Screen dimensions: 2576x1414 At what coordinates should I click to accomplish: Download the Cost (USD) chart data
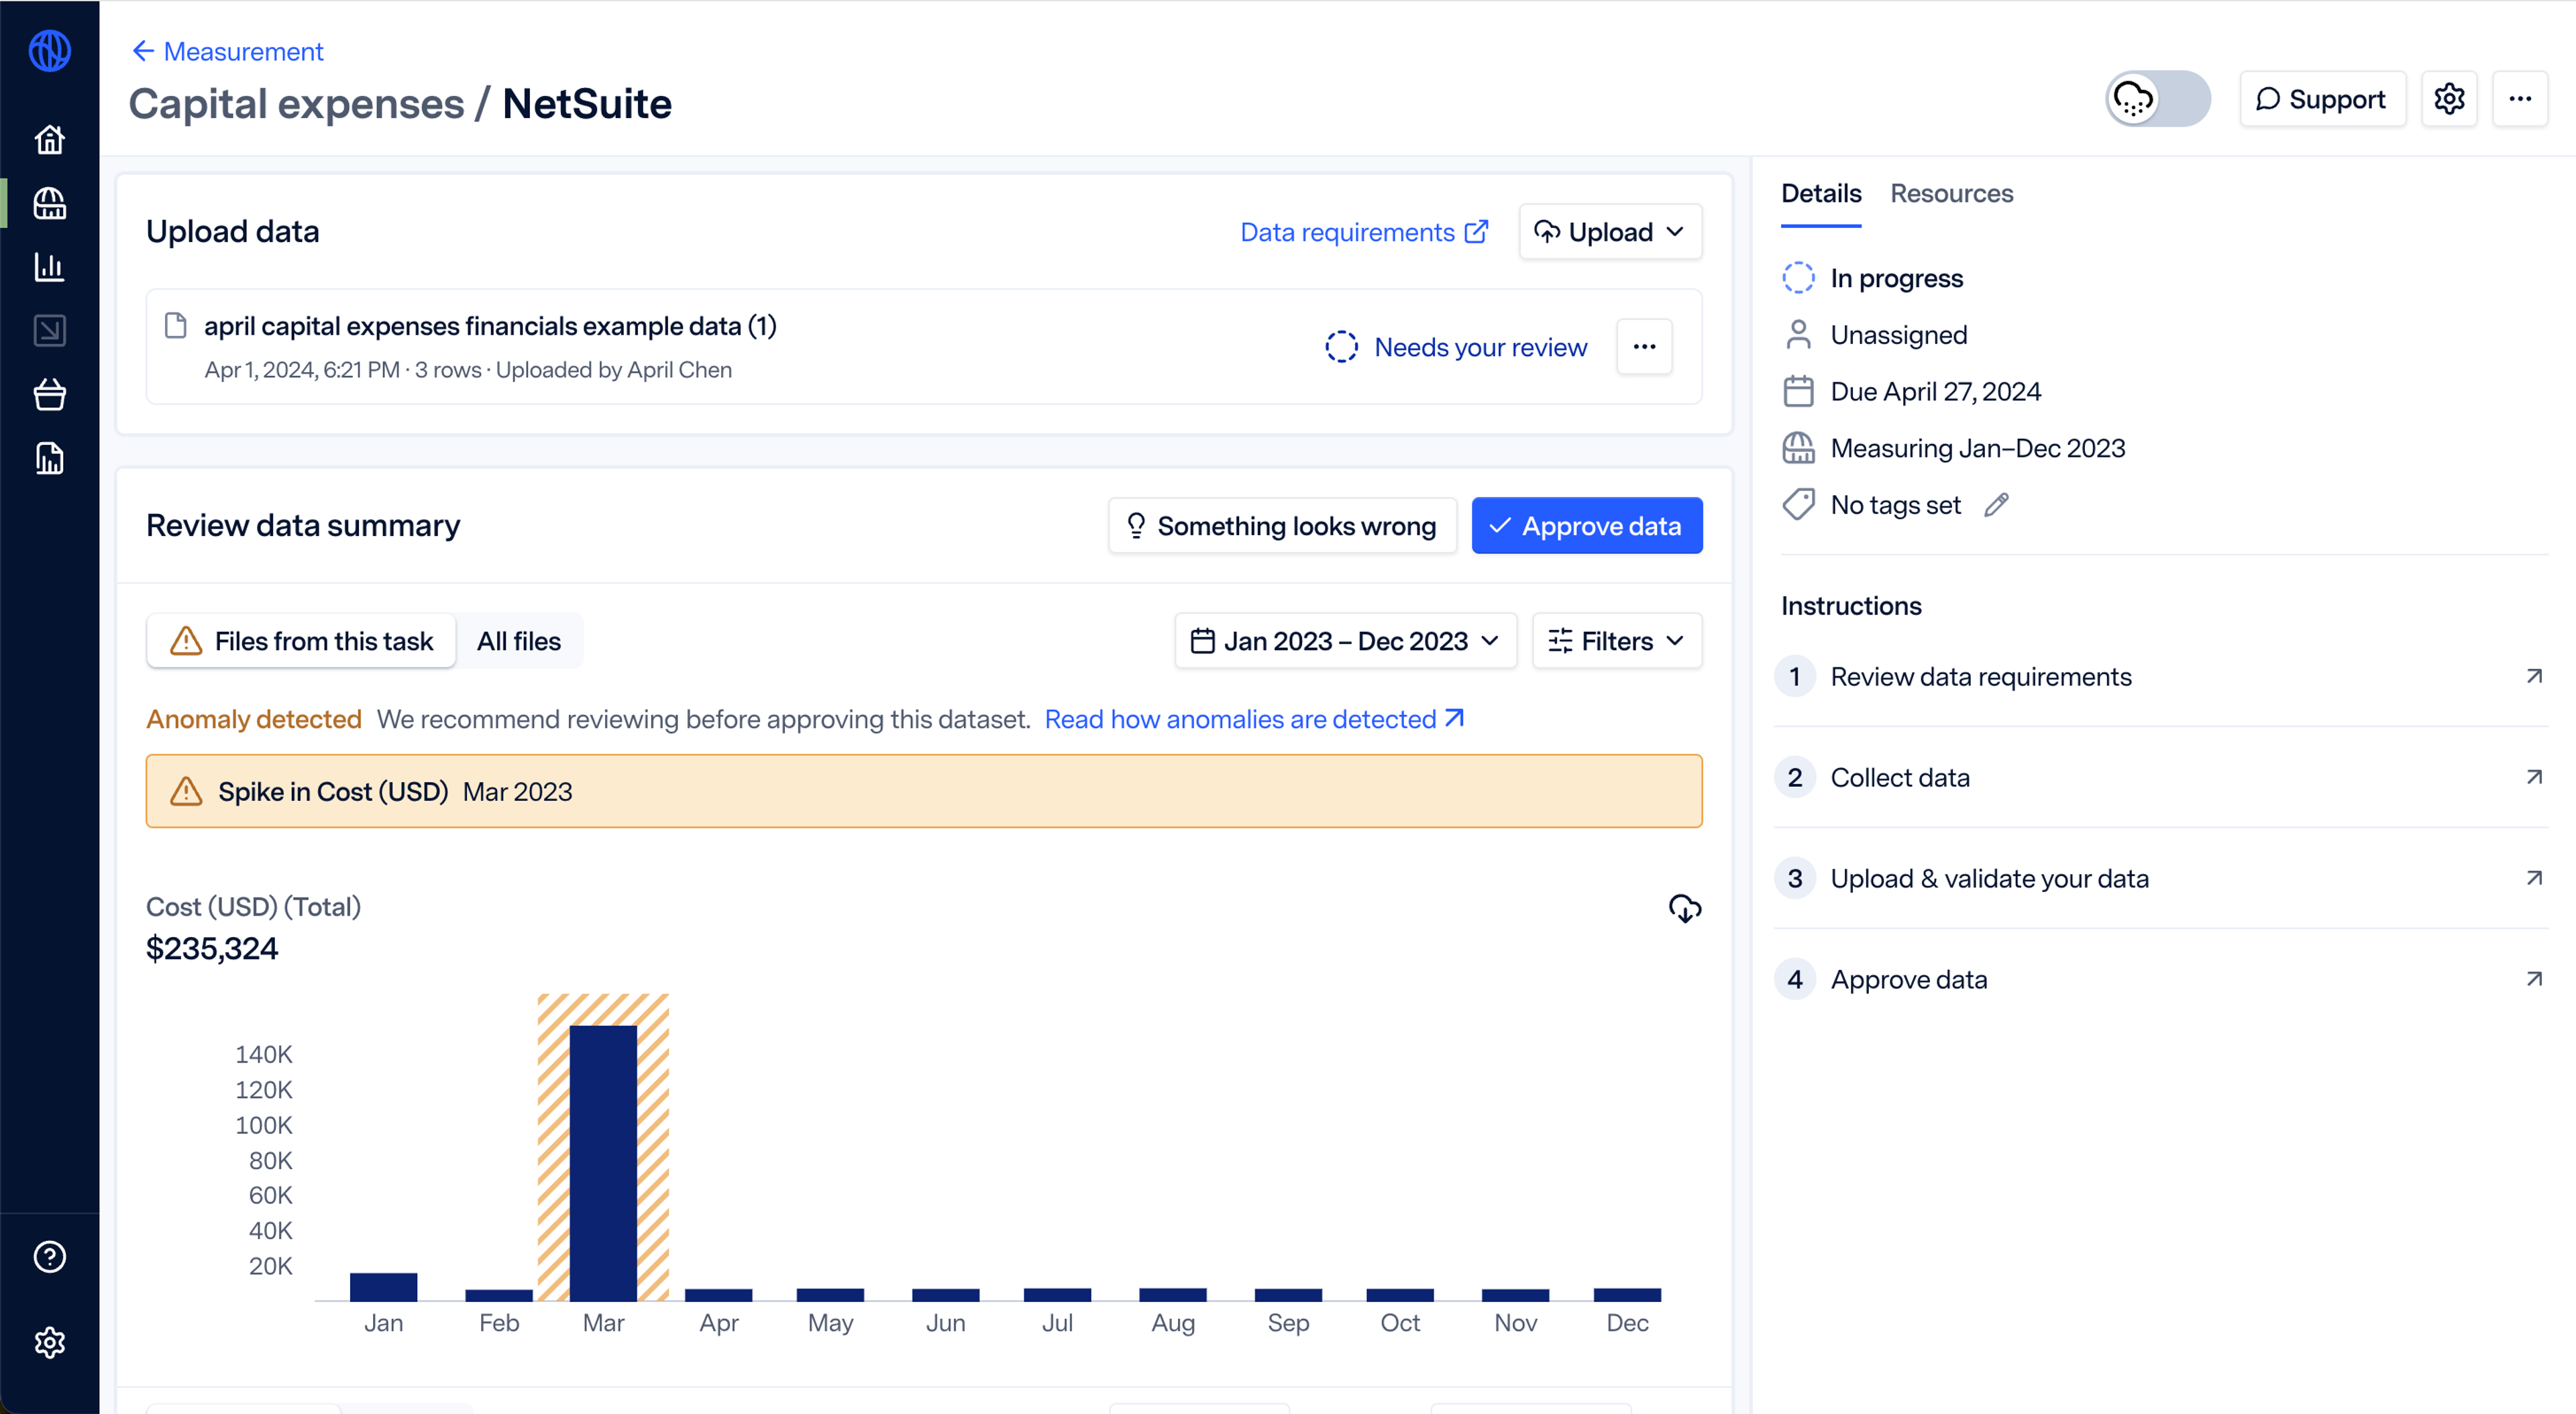click(x=1684, y=908)
